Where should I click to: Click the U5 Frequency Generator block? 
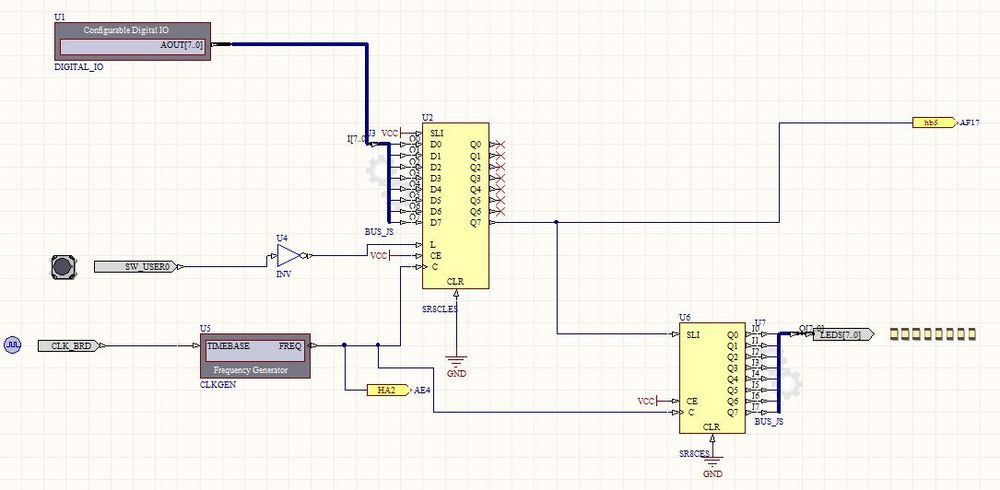[x=255, y=356]
